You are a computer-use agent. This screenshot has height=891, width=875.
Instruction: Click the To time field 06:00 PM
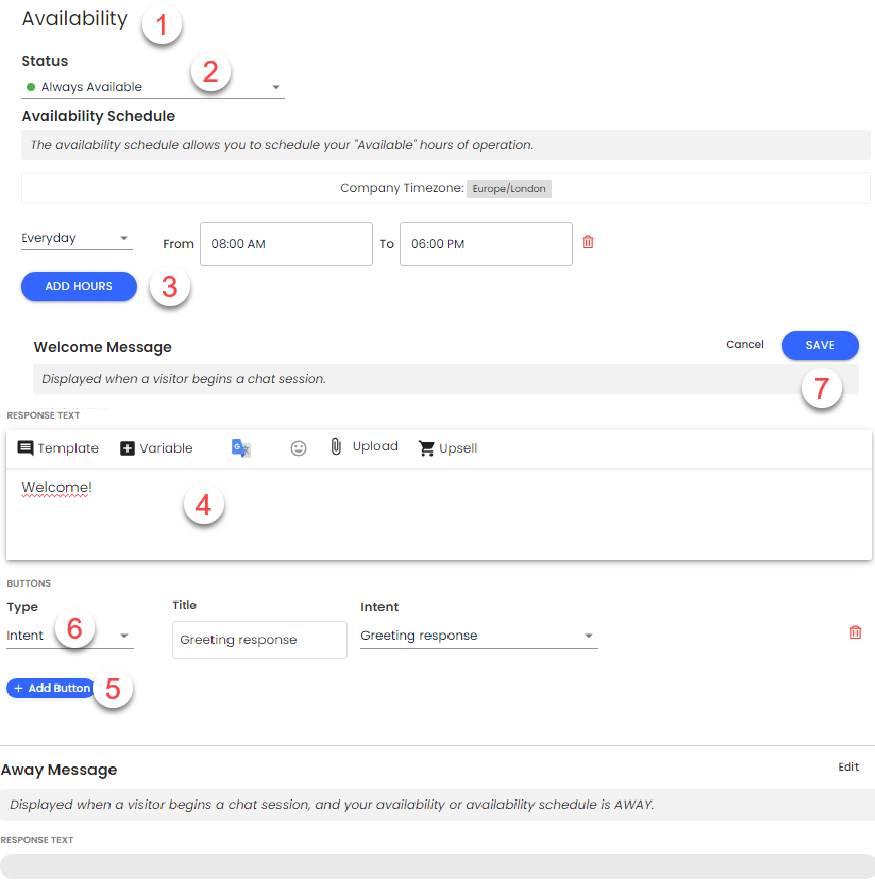486,244
